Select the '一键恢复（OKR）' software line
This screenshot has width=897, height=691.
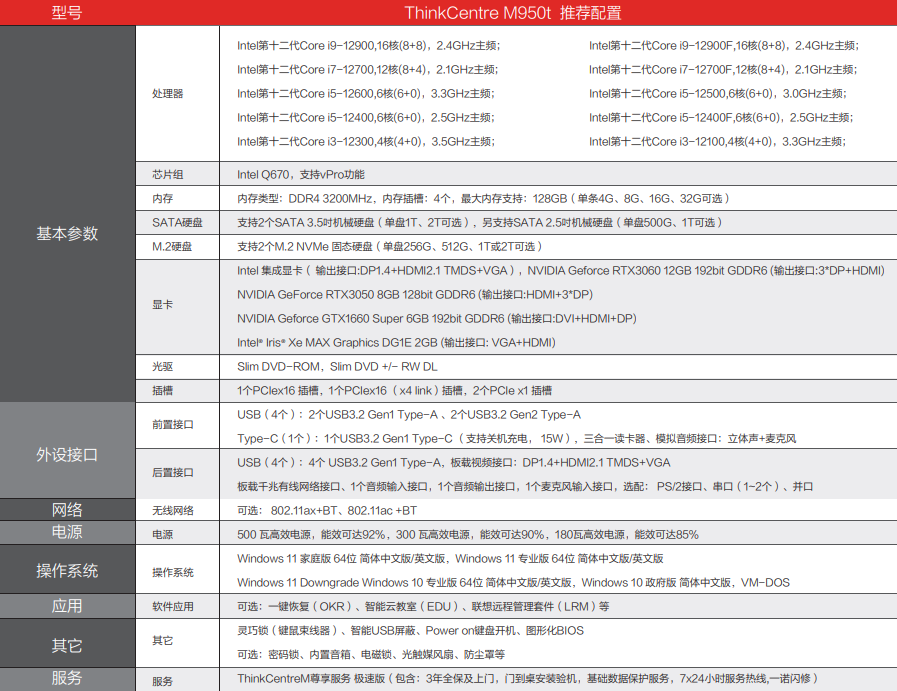[x=423, y=607]
